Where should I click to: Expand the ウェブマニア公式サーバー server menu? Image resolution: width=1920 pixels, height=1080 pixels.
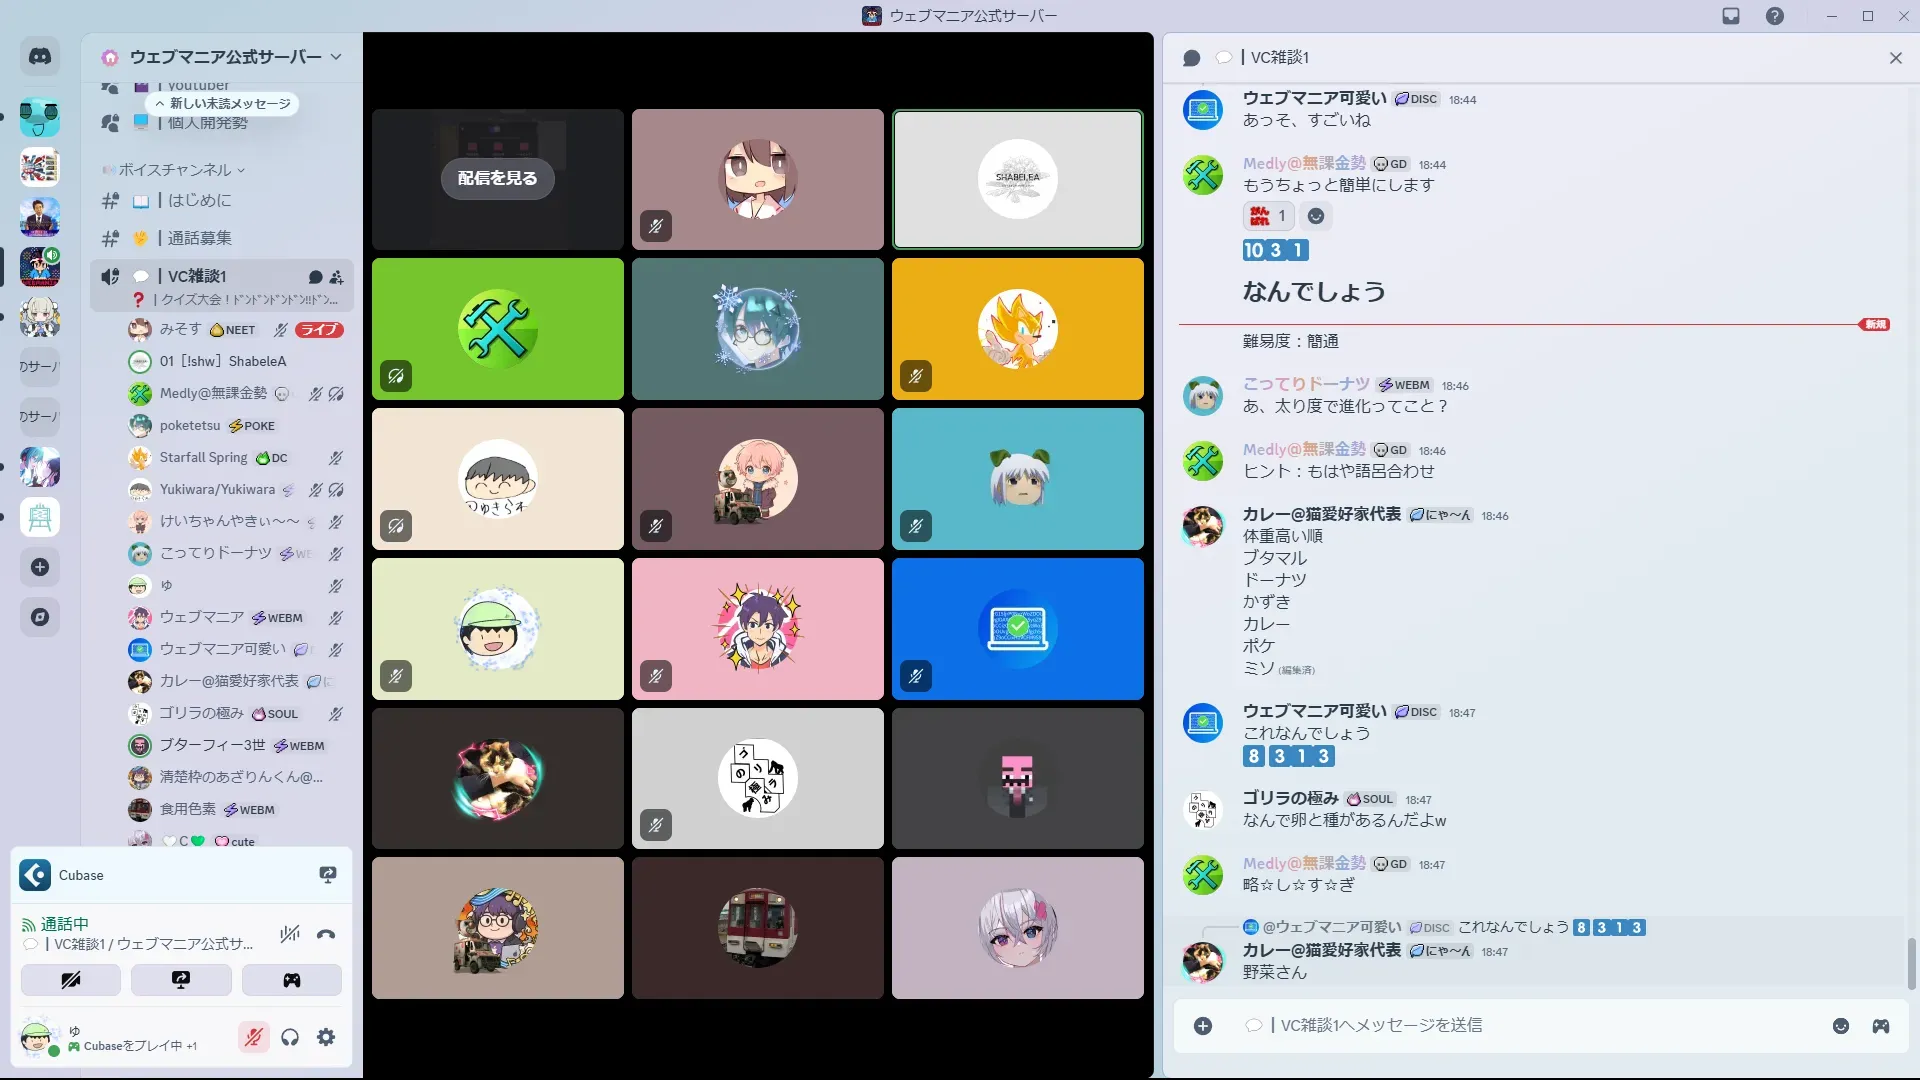(336, 57)
